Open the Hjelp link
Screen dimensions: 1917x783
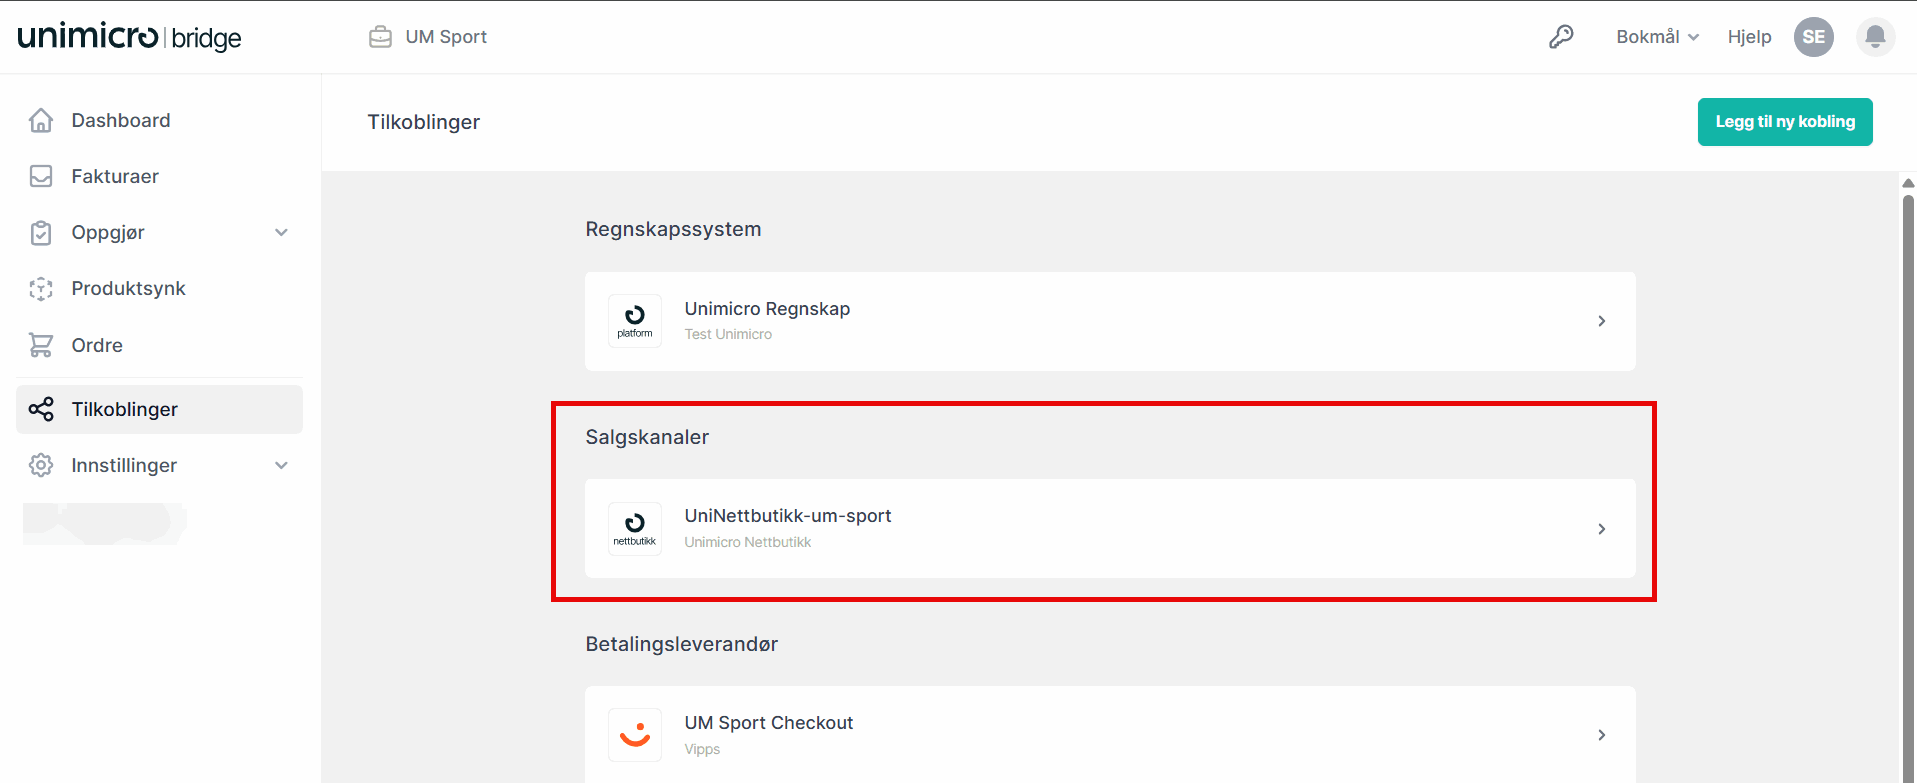point(1749,36)
